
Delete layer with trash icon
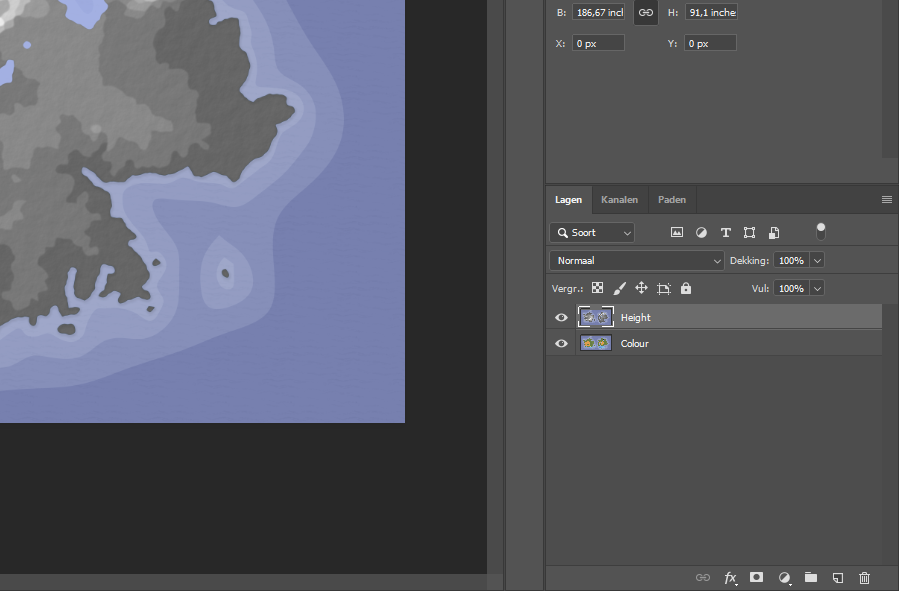click(864, 577)
